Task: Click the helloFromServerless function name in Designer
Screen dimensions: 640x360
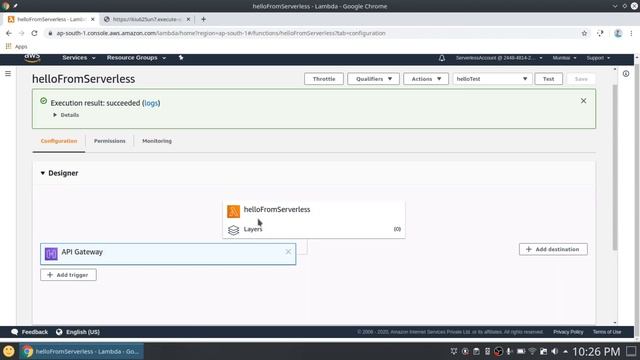Action: (277, 209)
